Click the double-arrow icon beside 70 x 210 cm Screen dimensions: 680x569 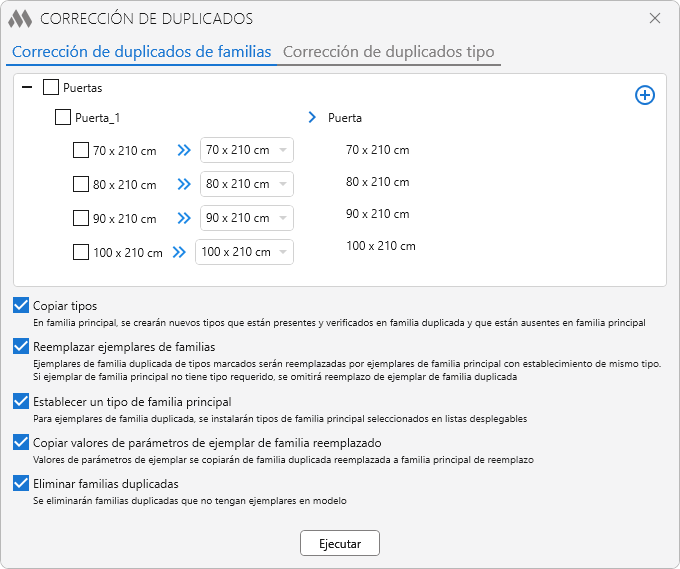pos(183,151)
